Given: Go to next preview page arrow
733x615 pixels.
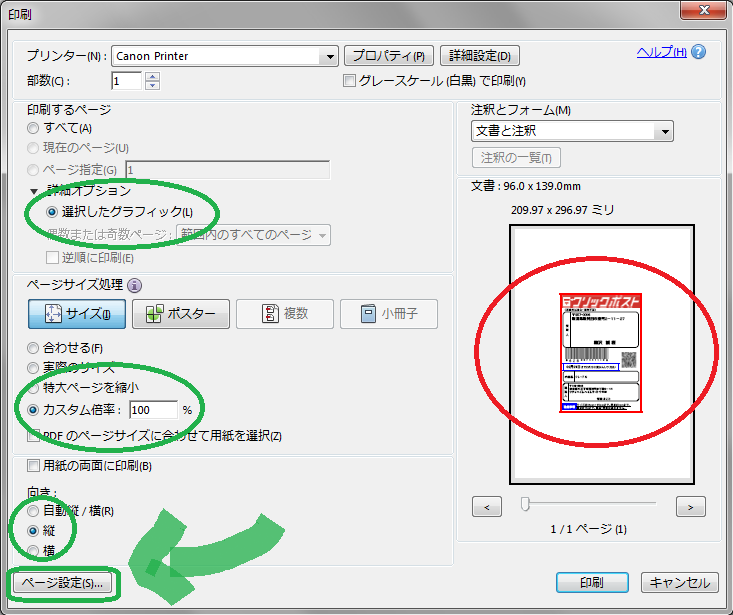Looking at the screenshot, I should [x=690, y=507].
